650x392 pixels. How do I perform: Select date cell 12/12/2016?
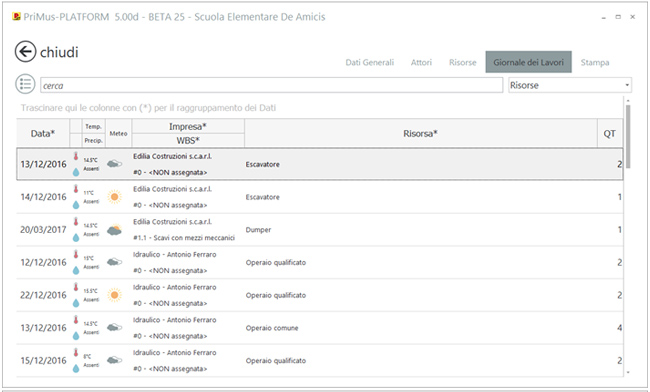[x=44, y=262]
